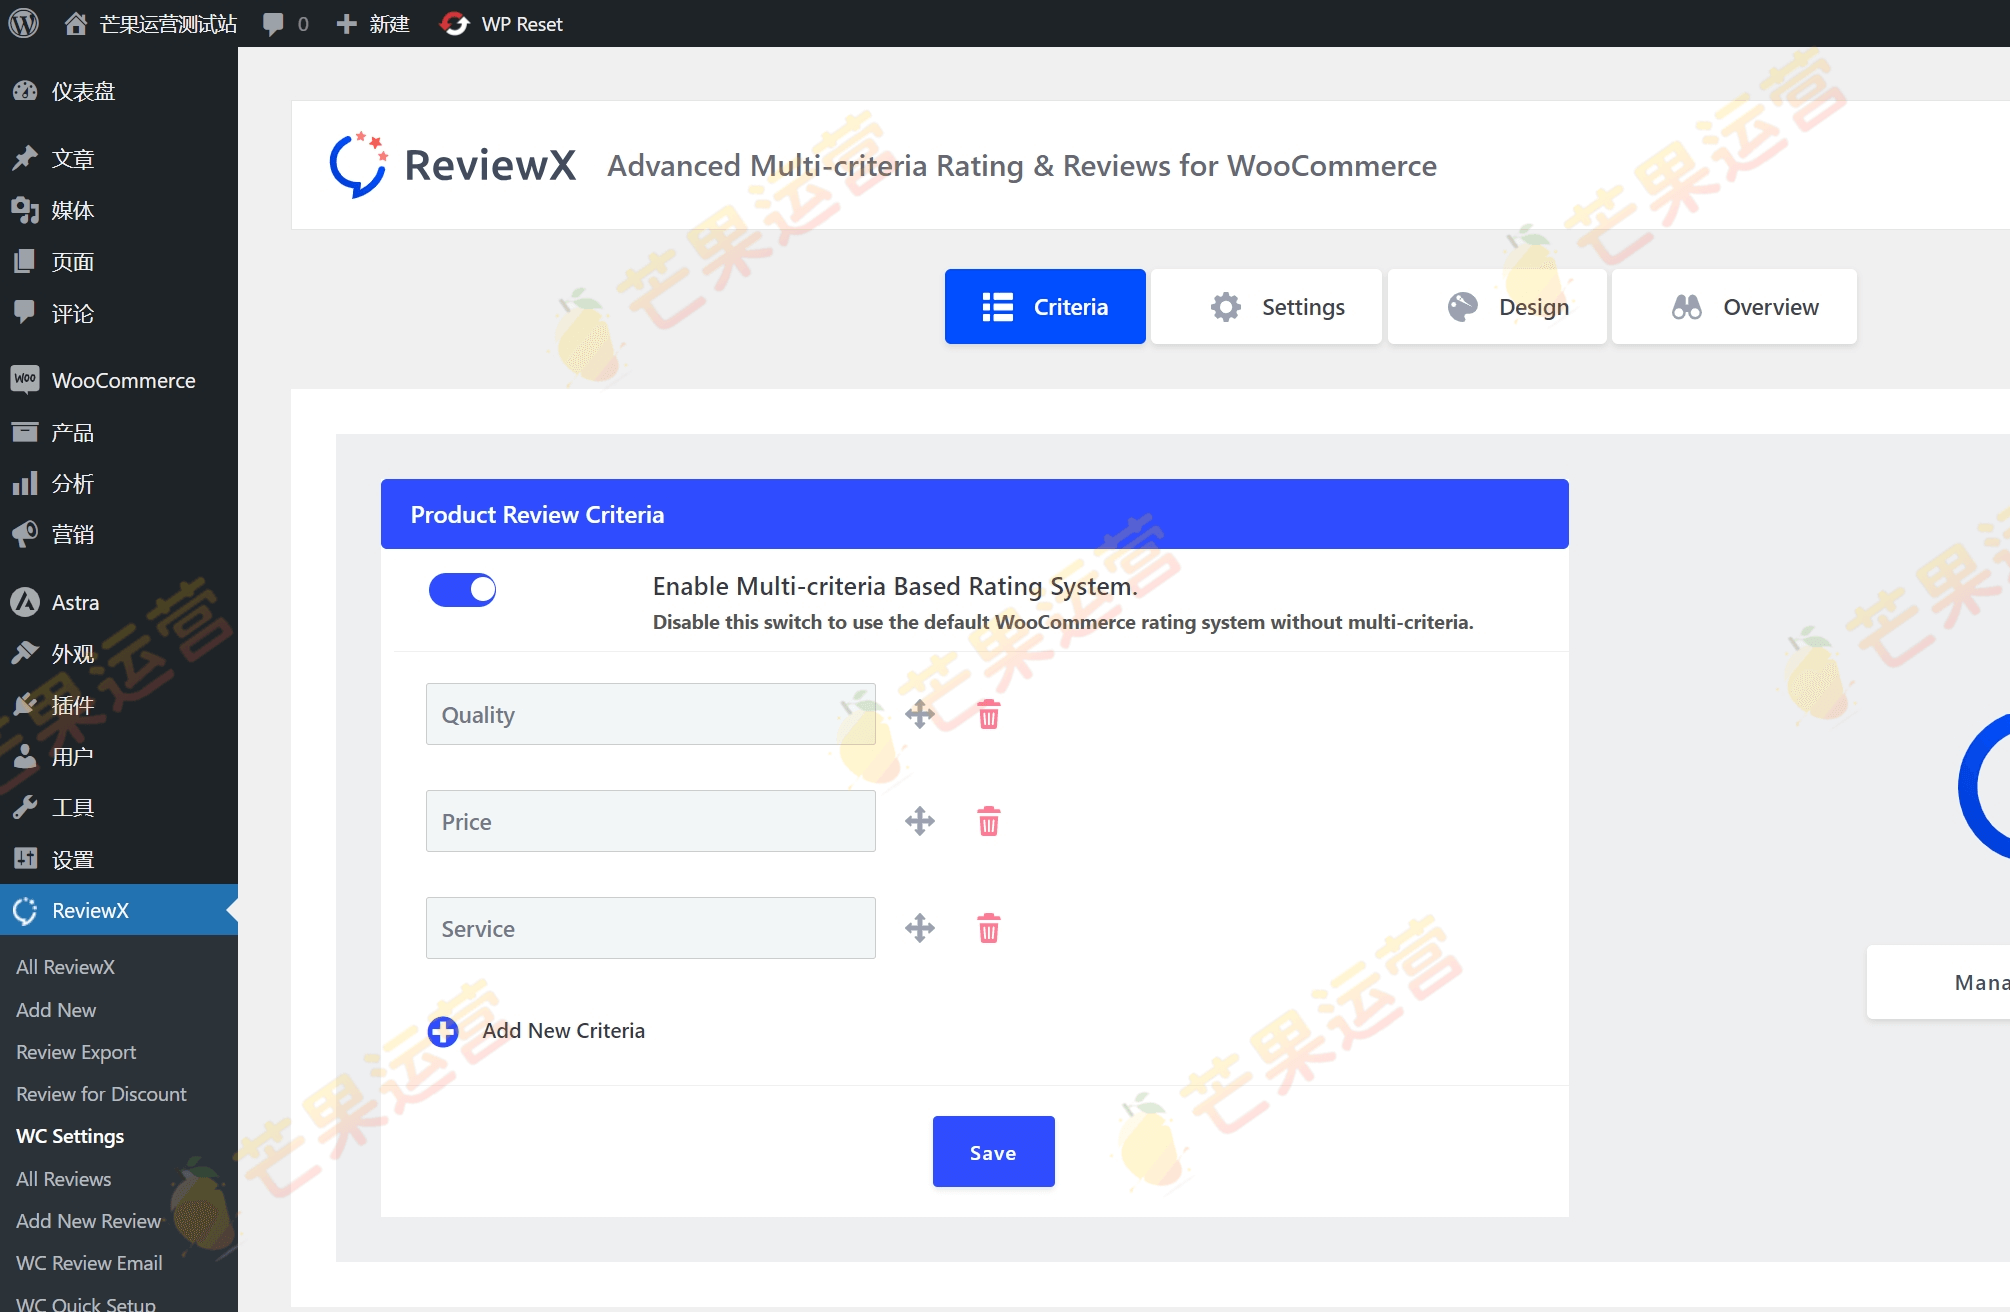Open the Design tab

1497,306
